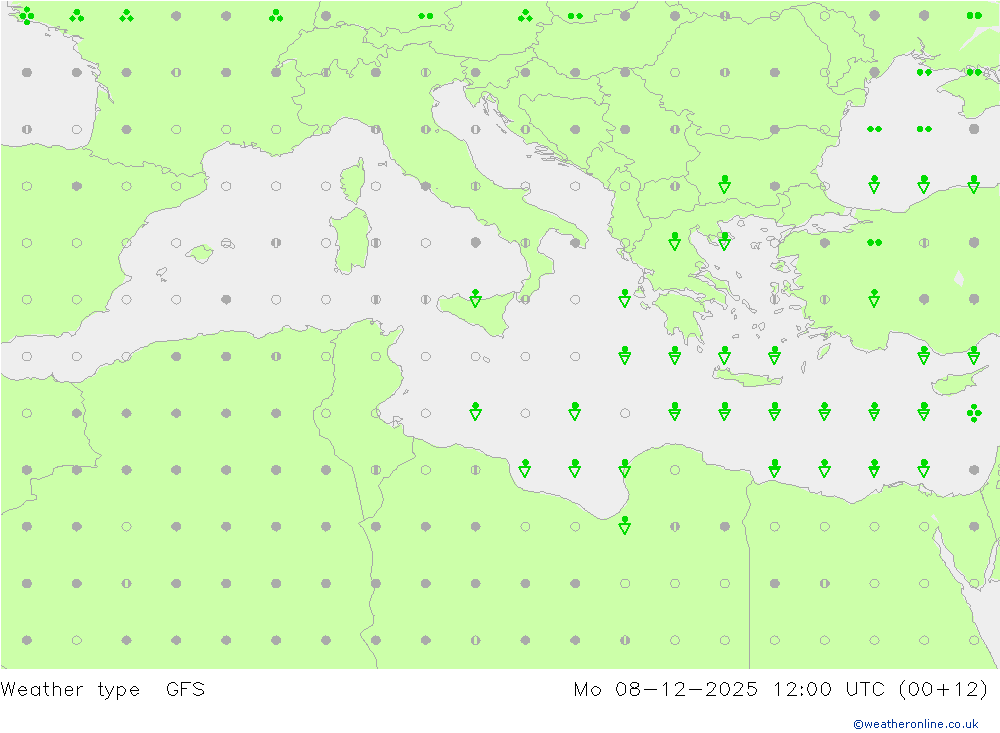Click the 'Mo 08-12-2025 12:00 UTC (00+12)' timestamp
This screenshot has height=733, width=1000.
point(781,690)
